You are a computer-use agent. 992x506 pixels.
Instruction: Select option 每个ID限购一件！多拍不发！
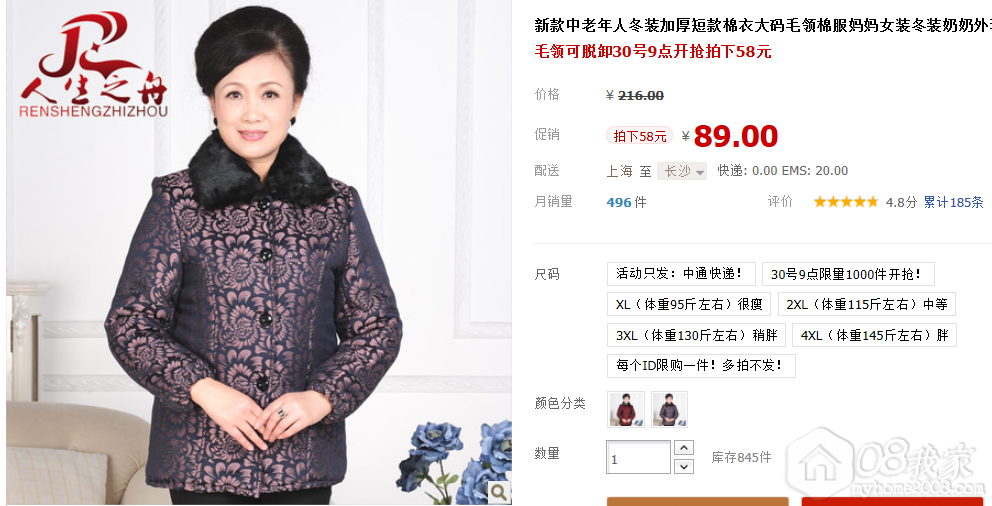pyautogui.click(x=701, y=366)
